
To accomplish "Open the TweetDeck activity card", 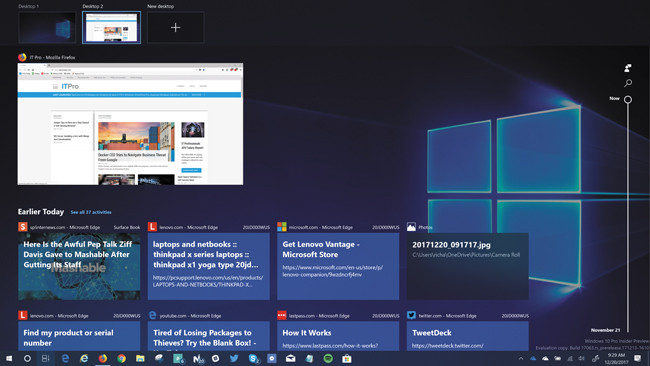I will click(468, 336).
